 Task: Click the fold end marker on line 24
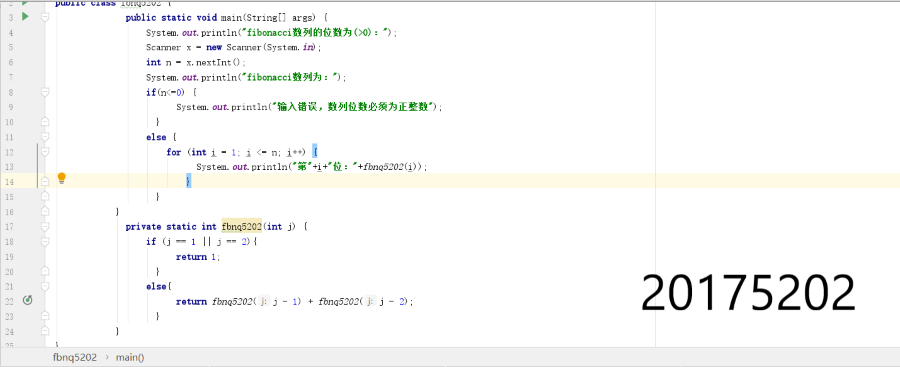[x=45, y=331]
